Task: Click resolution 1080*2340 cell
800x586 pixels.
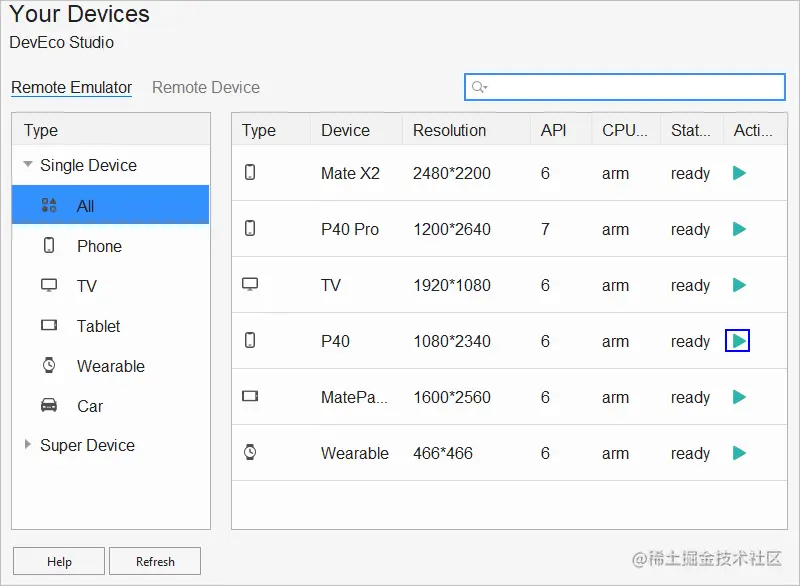Action: 452,341
